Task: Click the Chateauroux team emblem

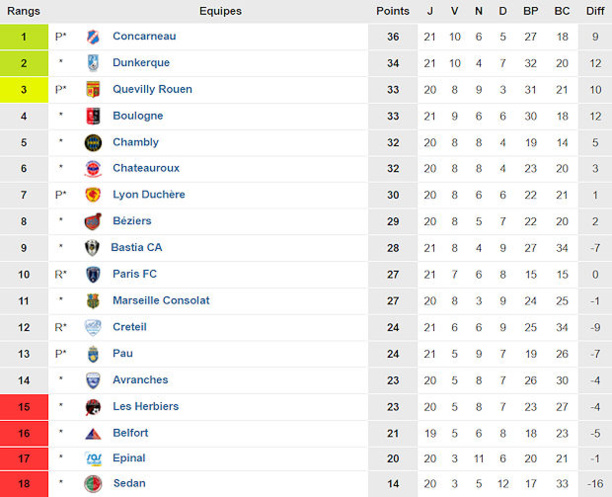Action: pyautogui.click(x=93, y=169)
